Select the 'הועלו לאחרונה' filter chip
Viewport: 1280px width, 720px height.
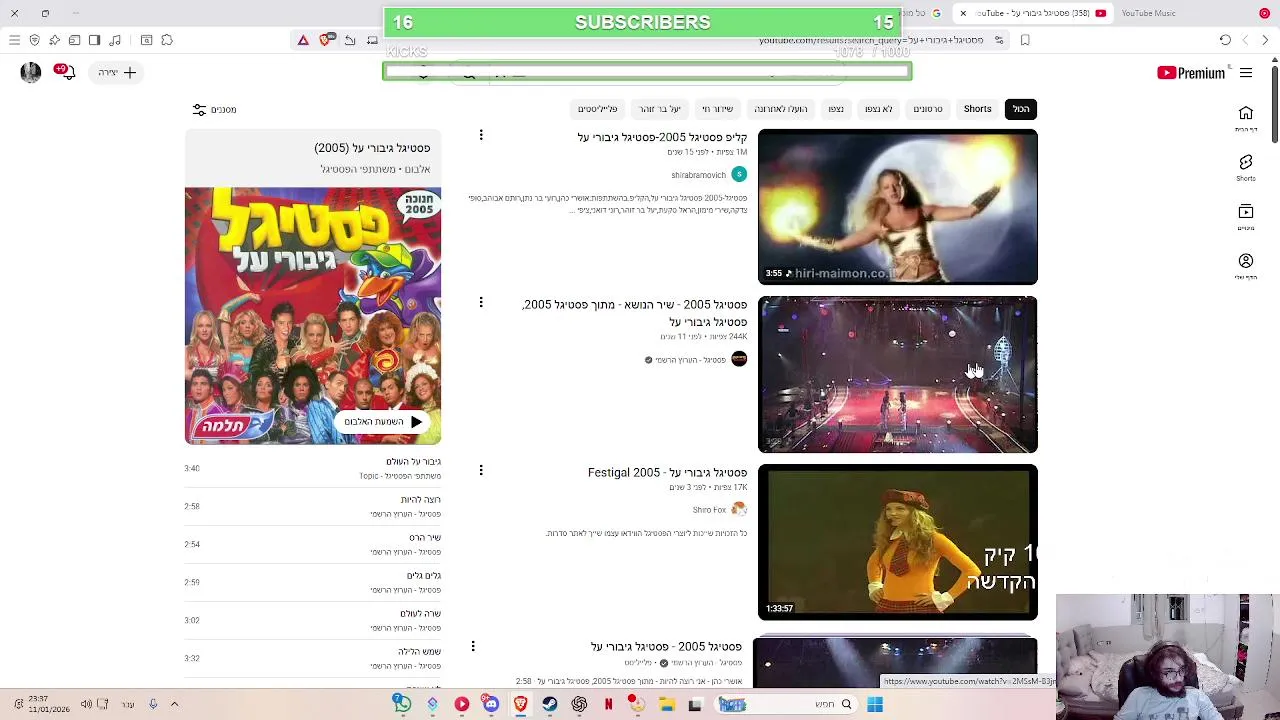coord(781,109)
